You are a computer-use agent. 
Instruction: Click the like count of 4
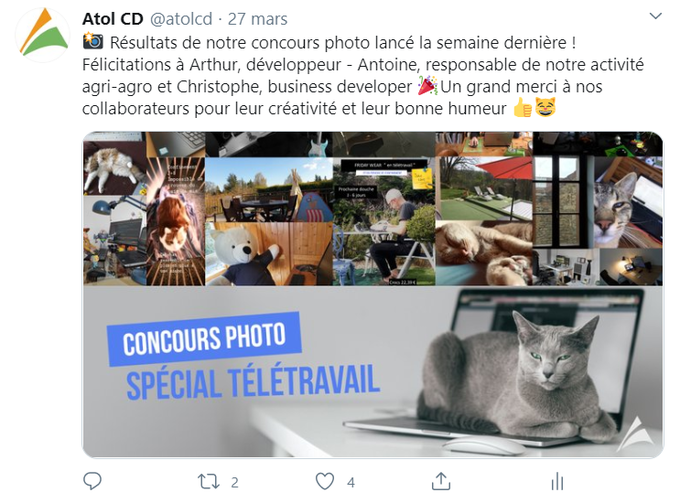(x=351, y=482)
